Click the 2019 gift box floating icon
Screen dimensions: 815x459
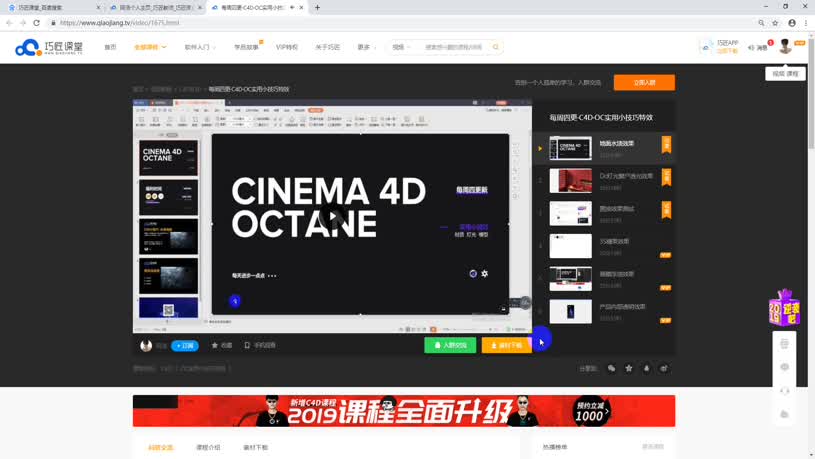click(x=784, y=308)
